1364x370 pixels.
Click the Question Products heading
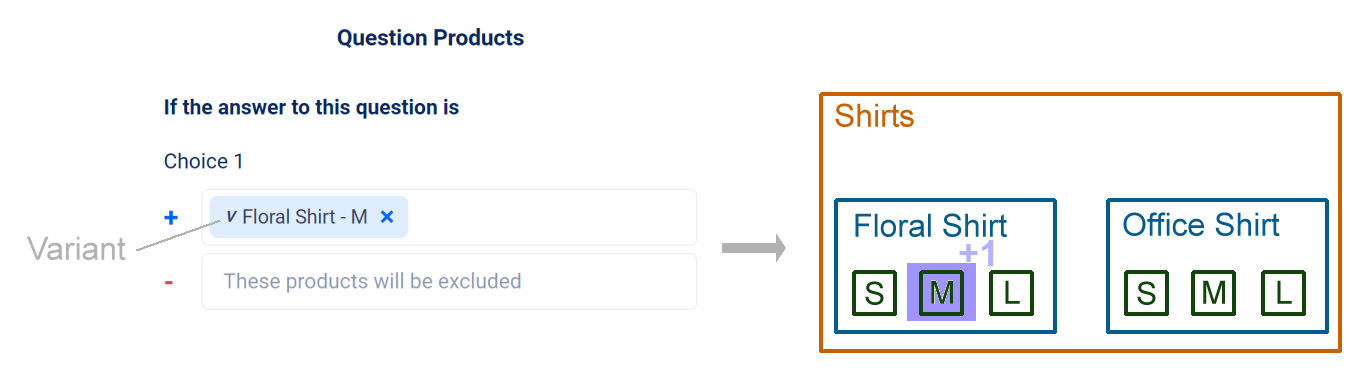pyautogui.click(x=430, y=38)
